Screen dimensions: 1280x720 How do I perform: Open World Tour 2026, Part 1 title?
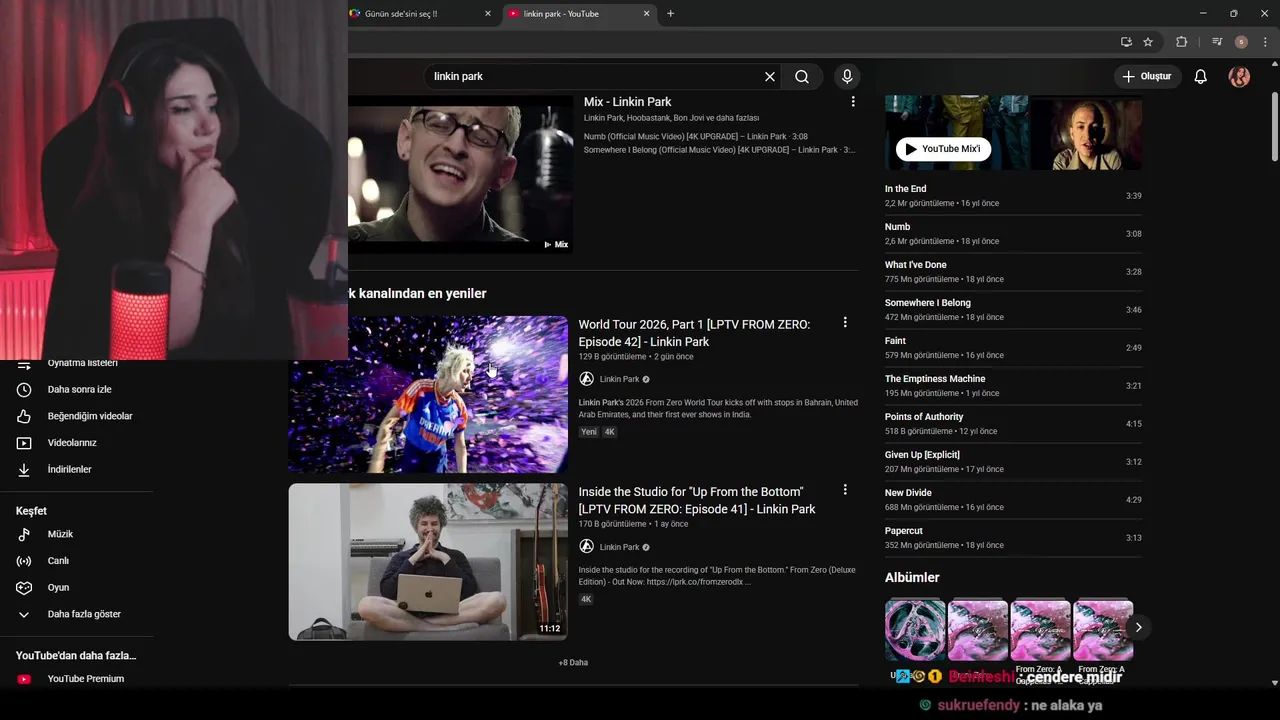click(694, 333)
